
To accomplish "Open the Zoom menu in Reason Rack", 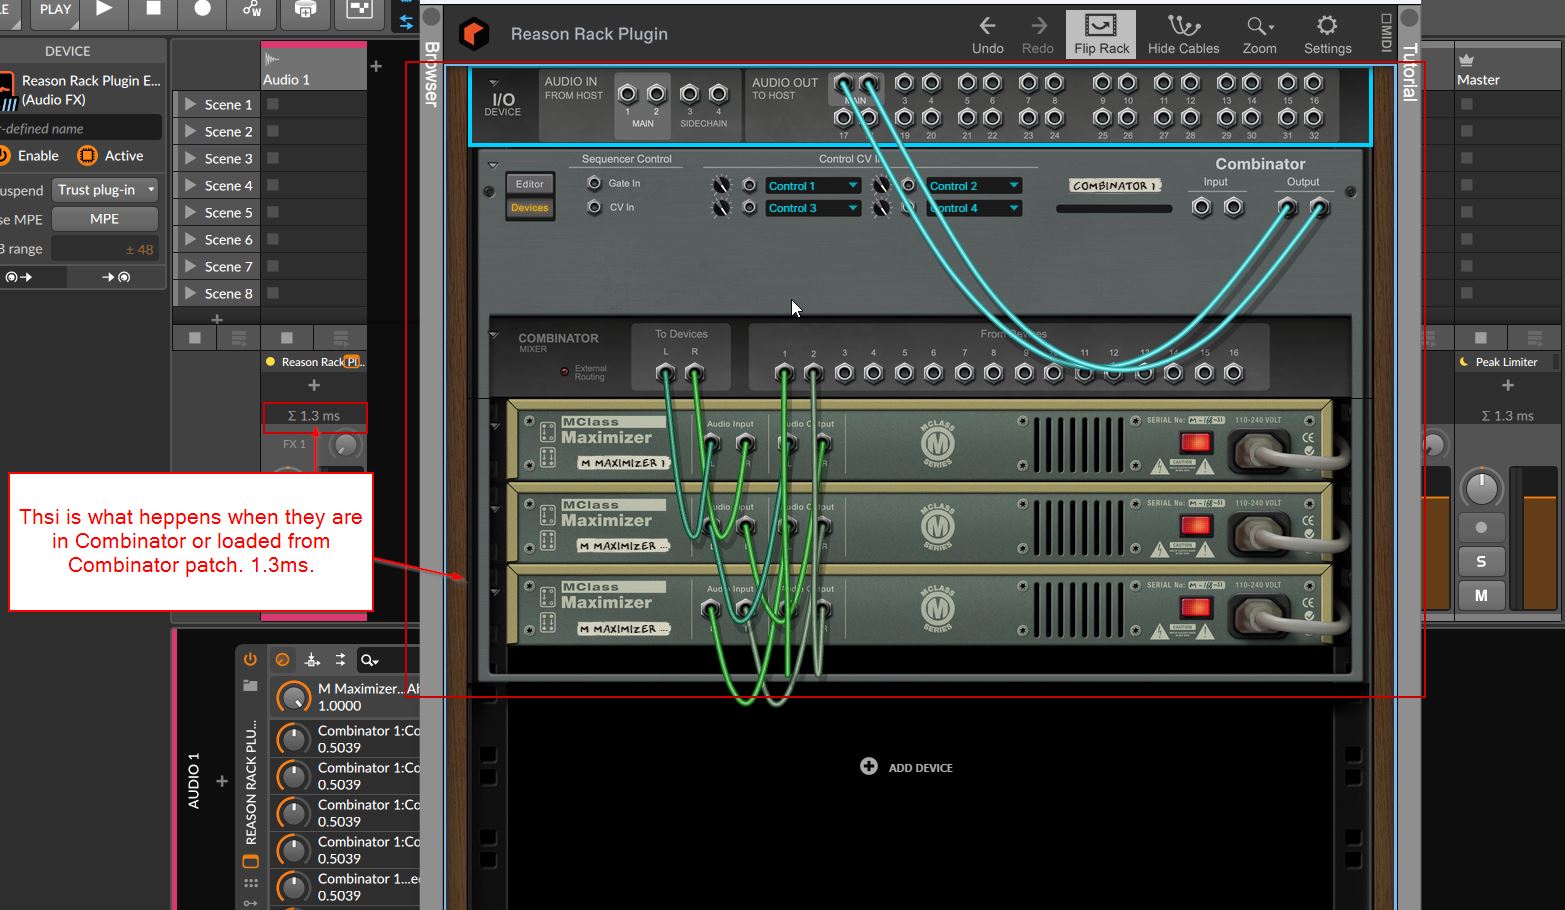I will [1259, 34].
